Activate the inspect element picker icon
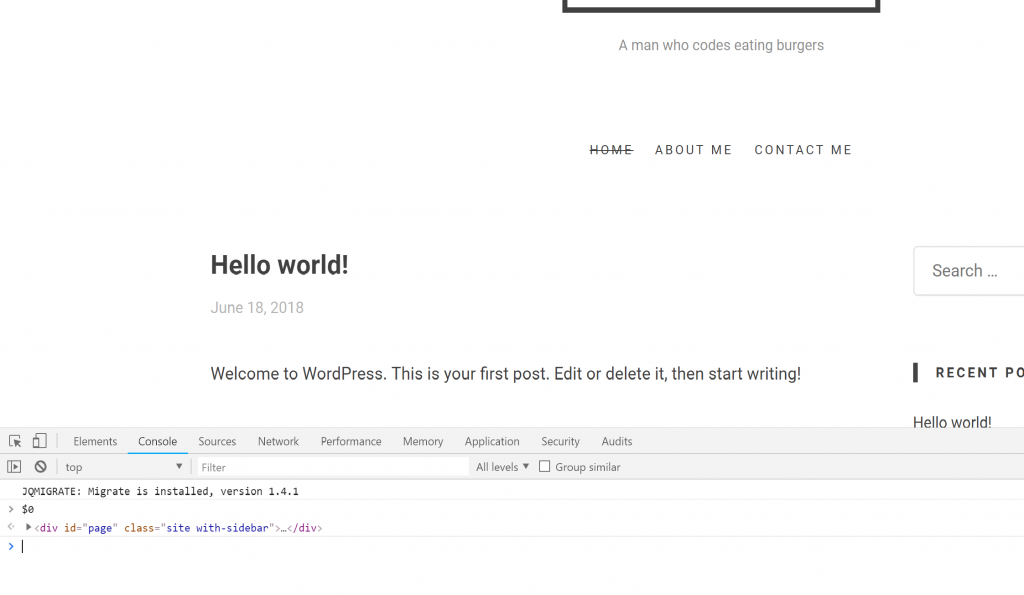Image resolution: width=1024 pixels, height=595 pixels. pos(15,441)
